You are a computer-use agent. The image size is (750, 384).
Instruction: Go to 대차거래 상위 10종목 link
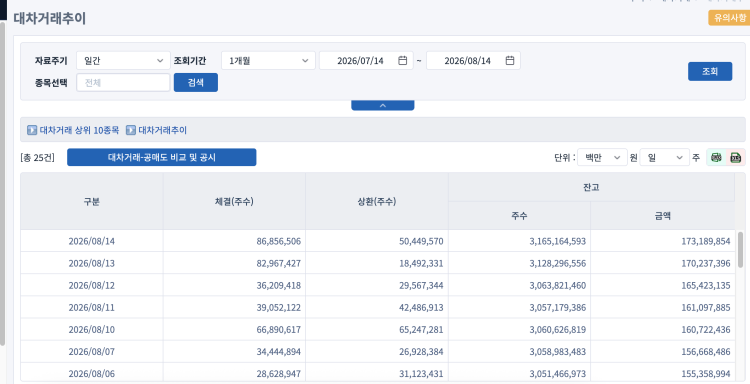point(79,130)
